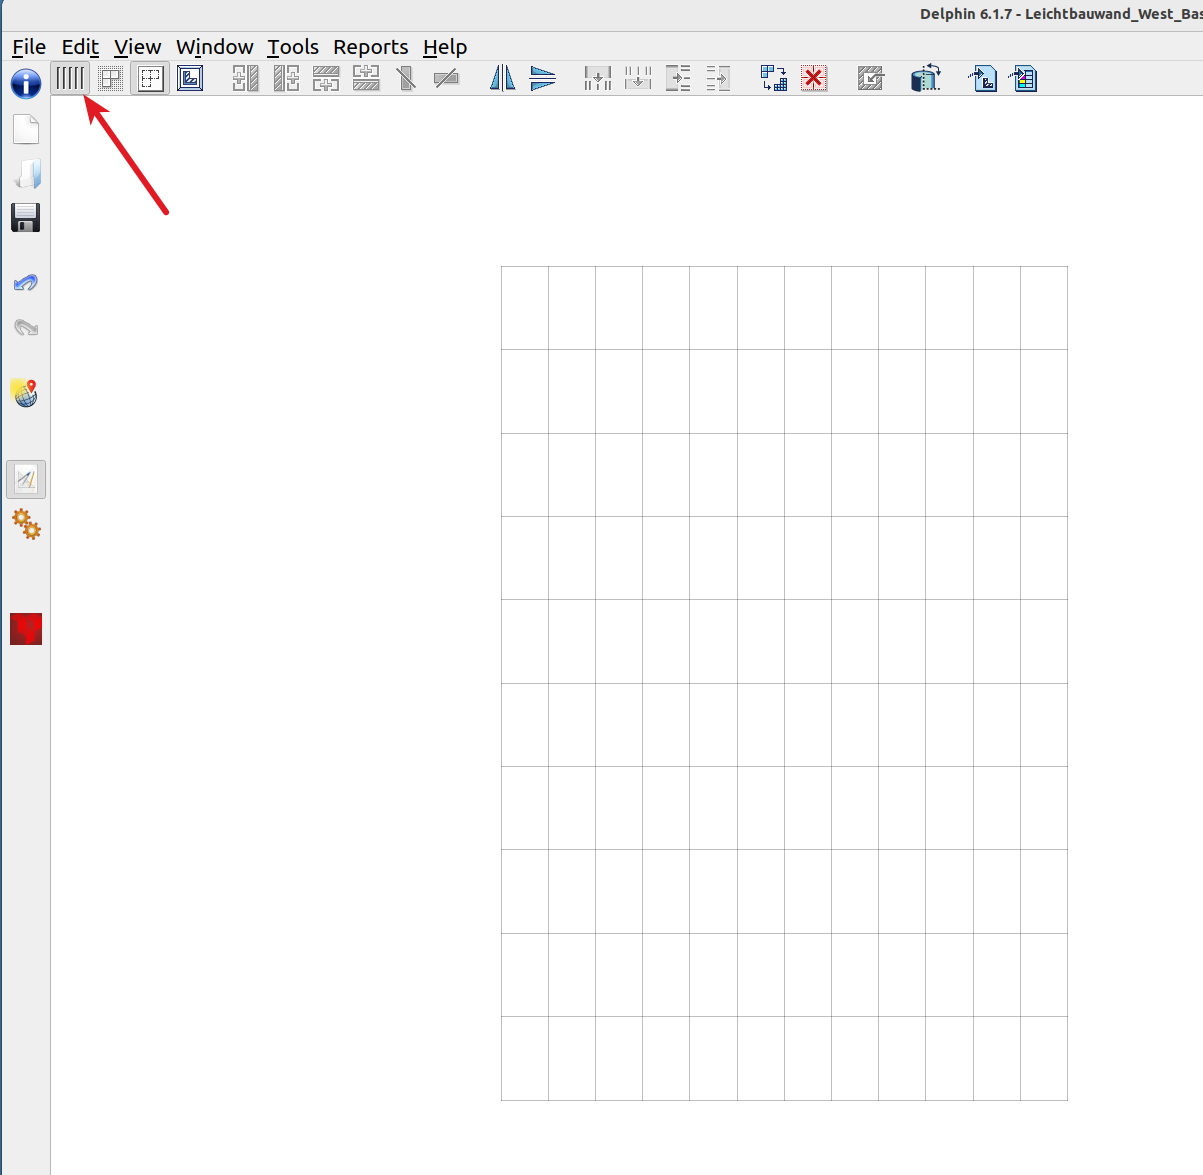Toggle the vertical lines grid view button
1203x1175 pixels.
coord(70,78)
